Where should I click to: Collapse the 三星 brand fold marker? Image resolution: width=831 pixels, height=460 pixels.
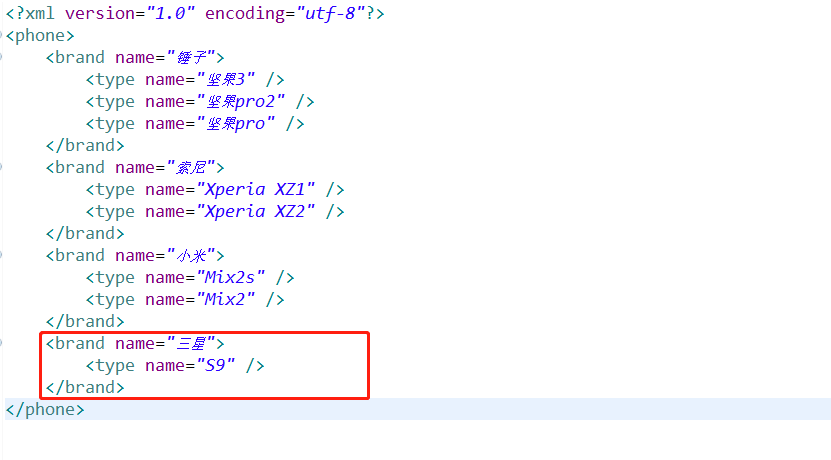tap(1, 343)
